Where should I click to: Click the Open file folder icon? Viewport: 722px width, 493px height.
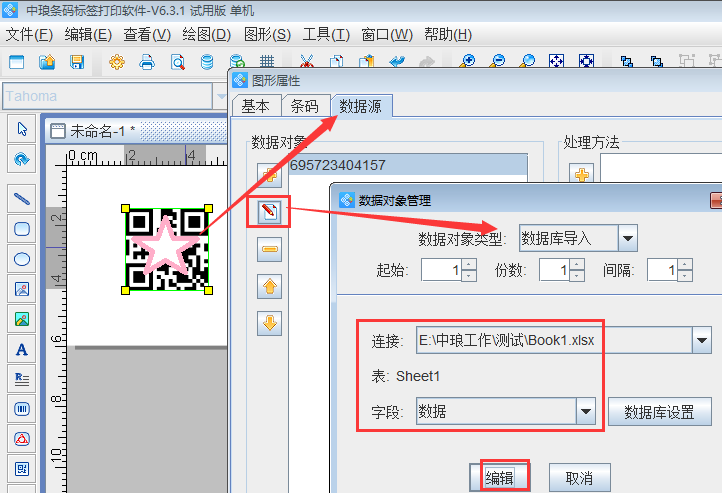pyautogui.click(x=47, y=61)
